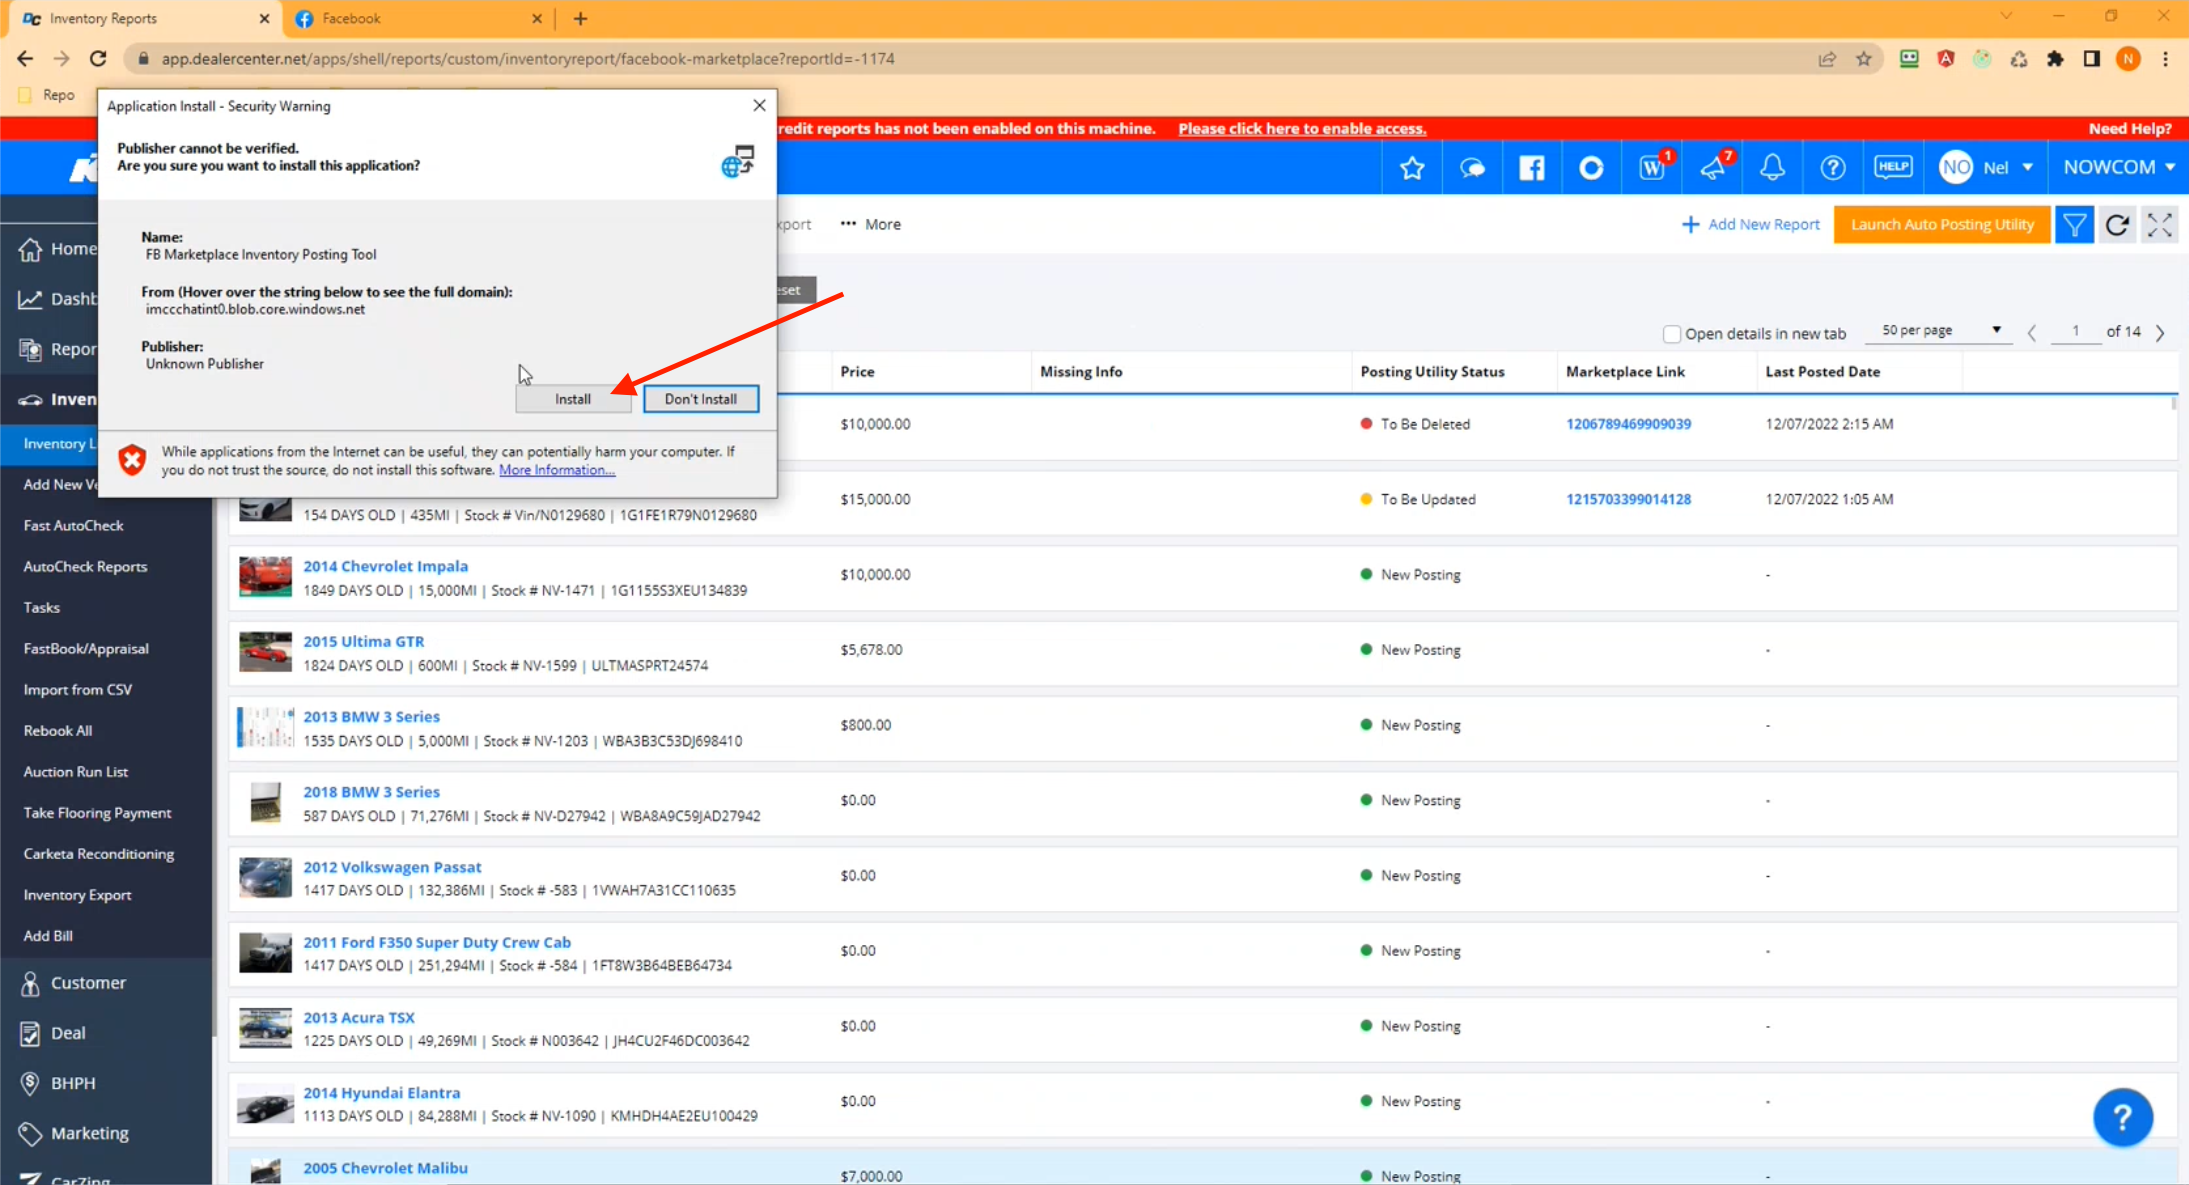Screen dimensions: 2189x1185
Task: Click the BHPH sidebar icon
Action: (30, 1083)
